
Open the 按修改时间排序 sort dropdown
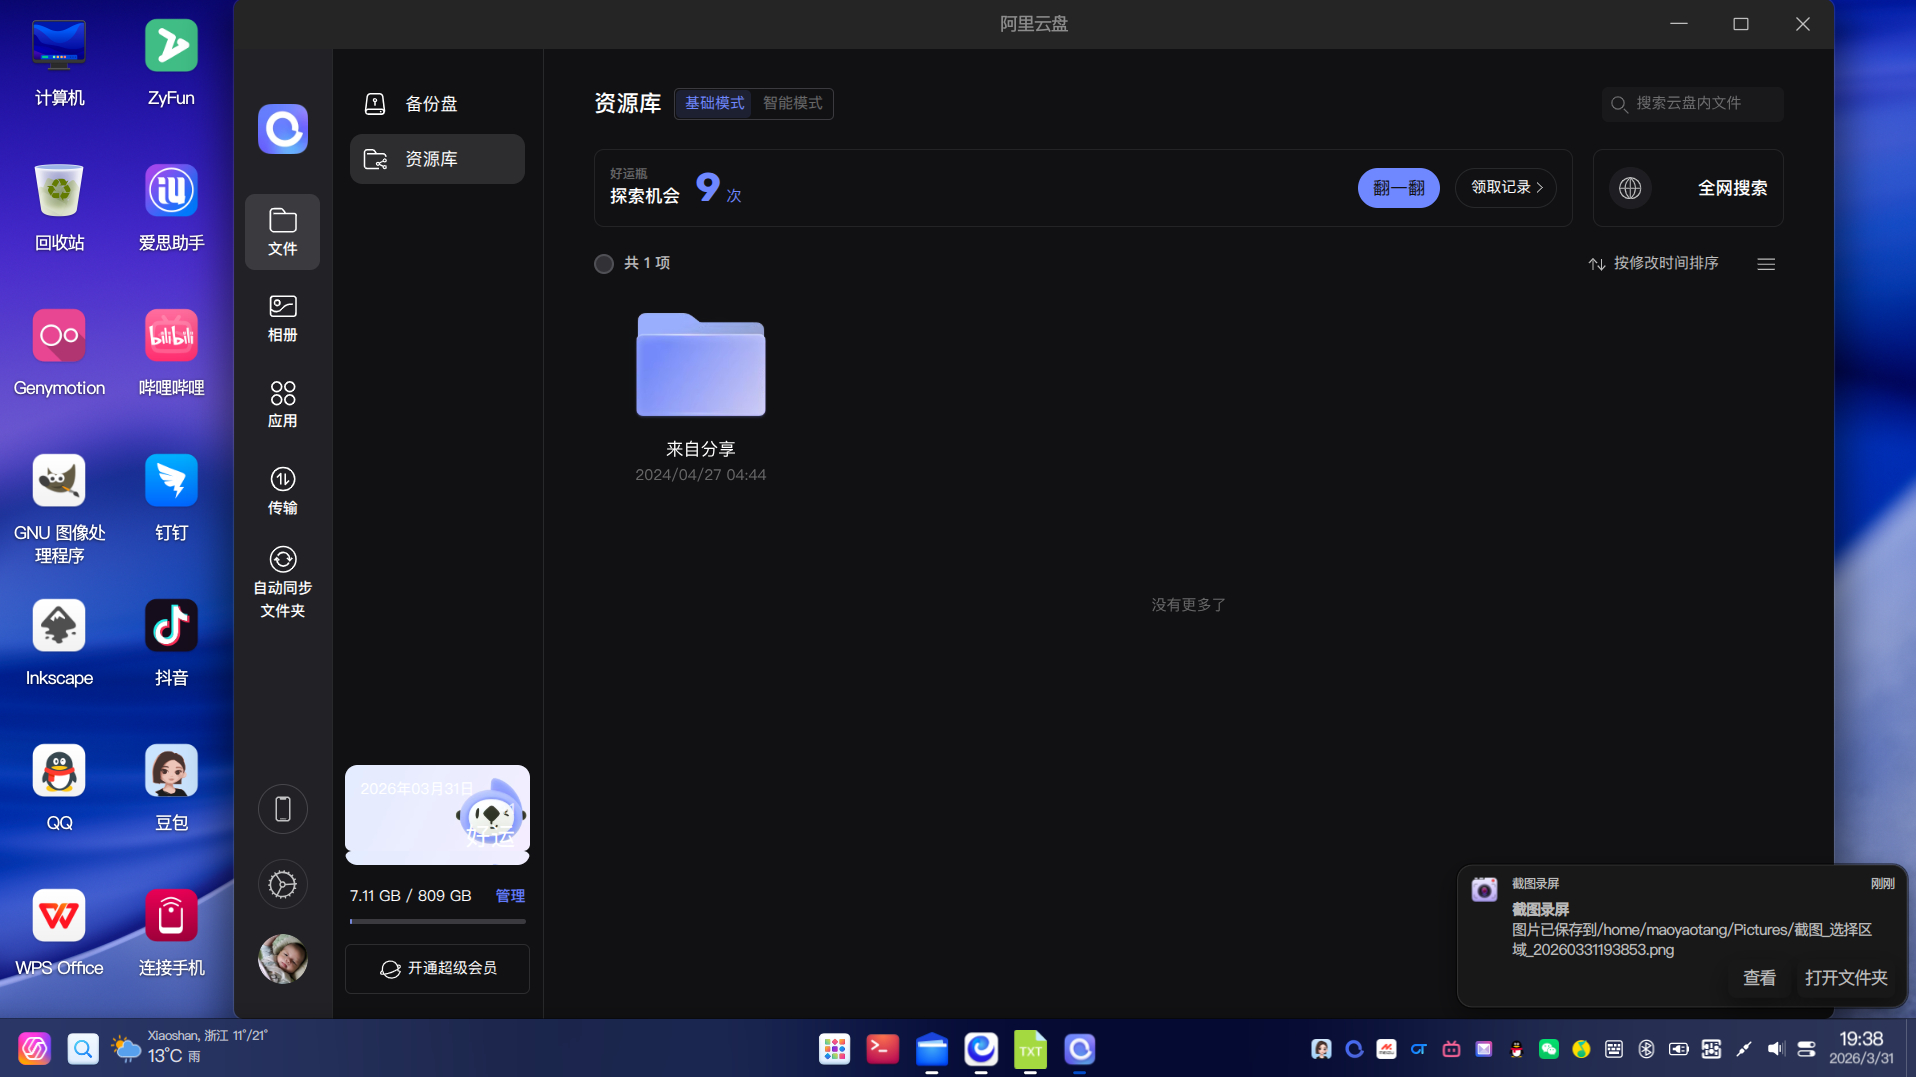click(x=1653, y=263)
